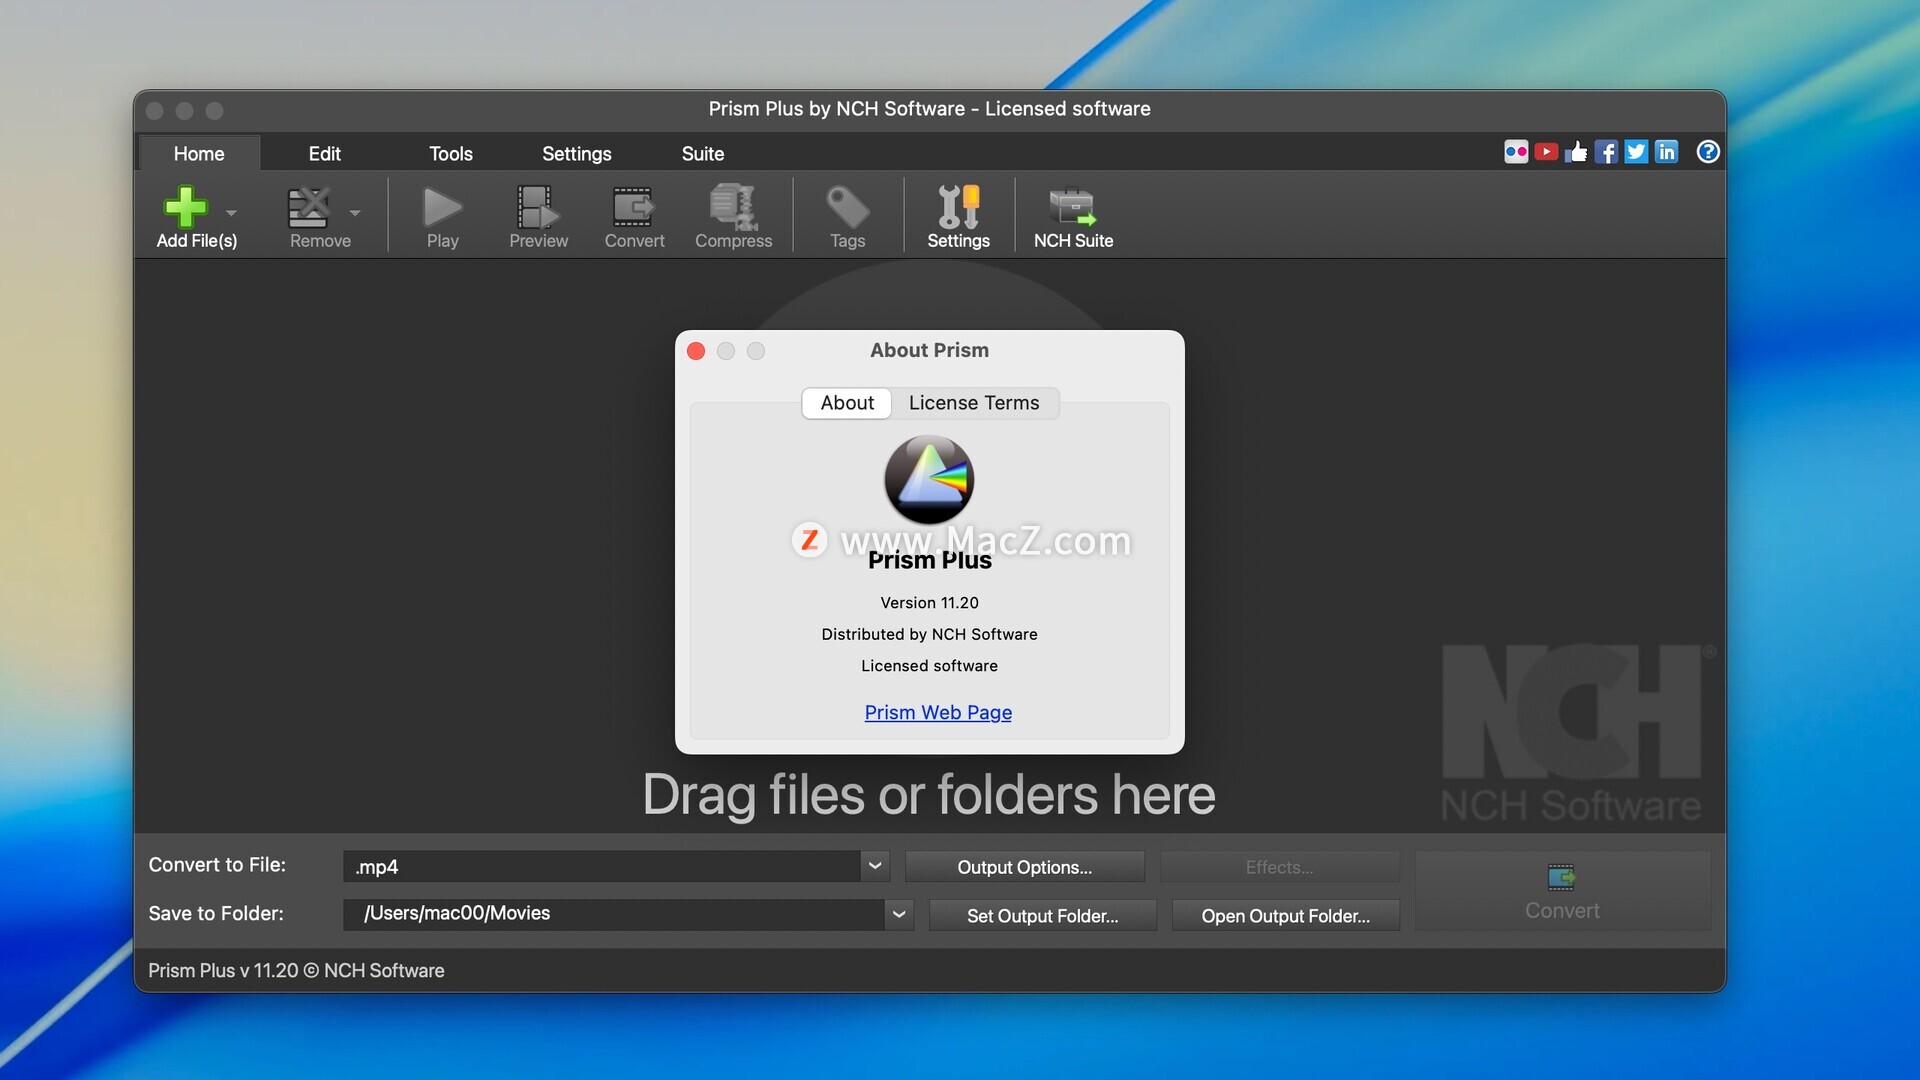Click the Facebook social icon
This screenshot has width=1920, height=1080.
[1606, 152]
